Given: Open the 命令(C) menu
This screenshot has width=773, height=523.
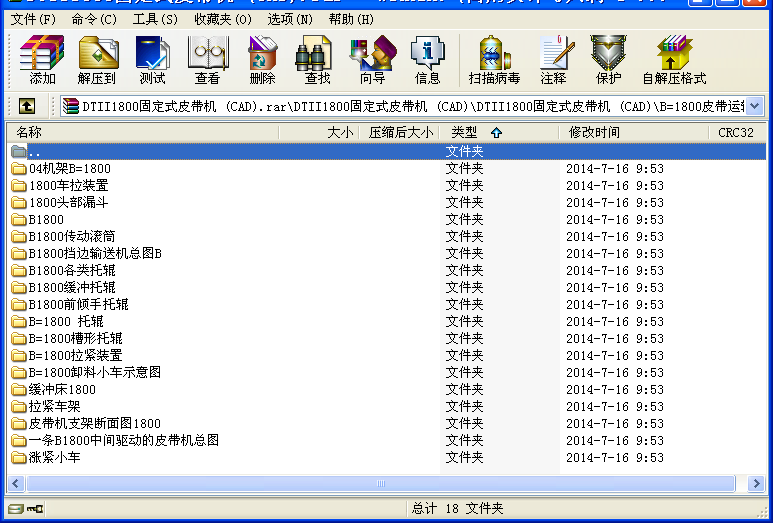Looking at the screenshot, I should (94, 20).
